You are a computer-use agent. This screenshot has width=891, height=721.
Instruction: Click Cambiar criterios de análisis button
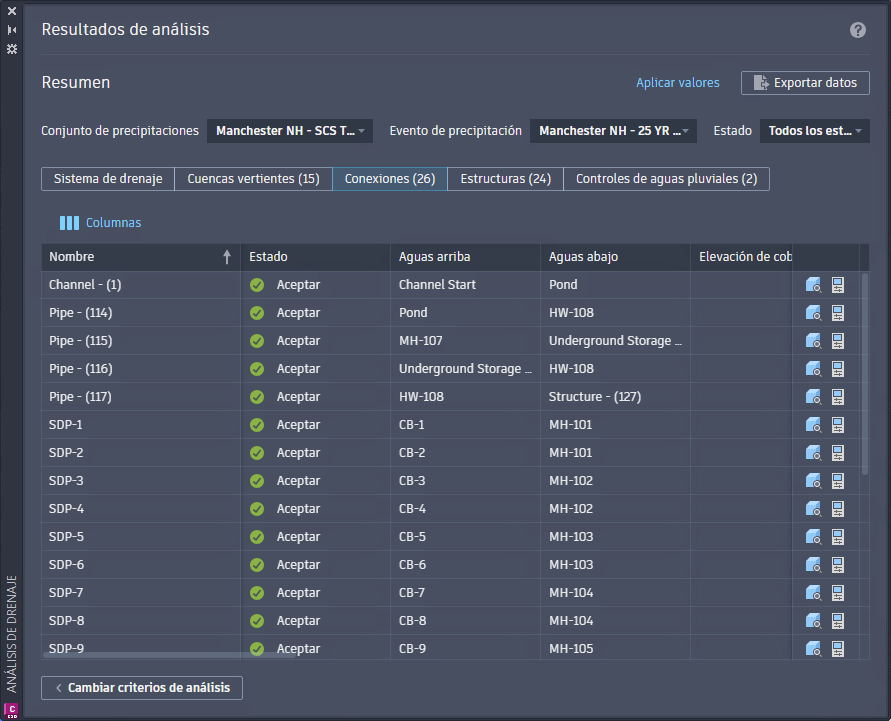tap(142, 687)
